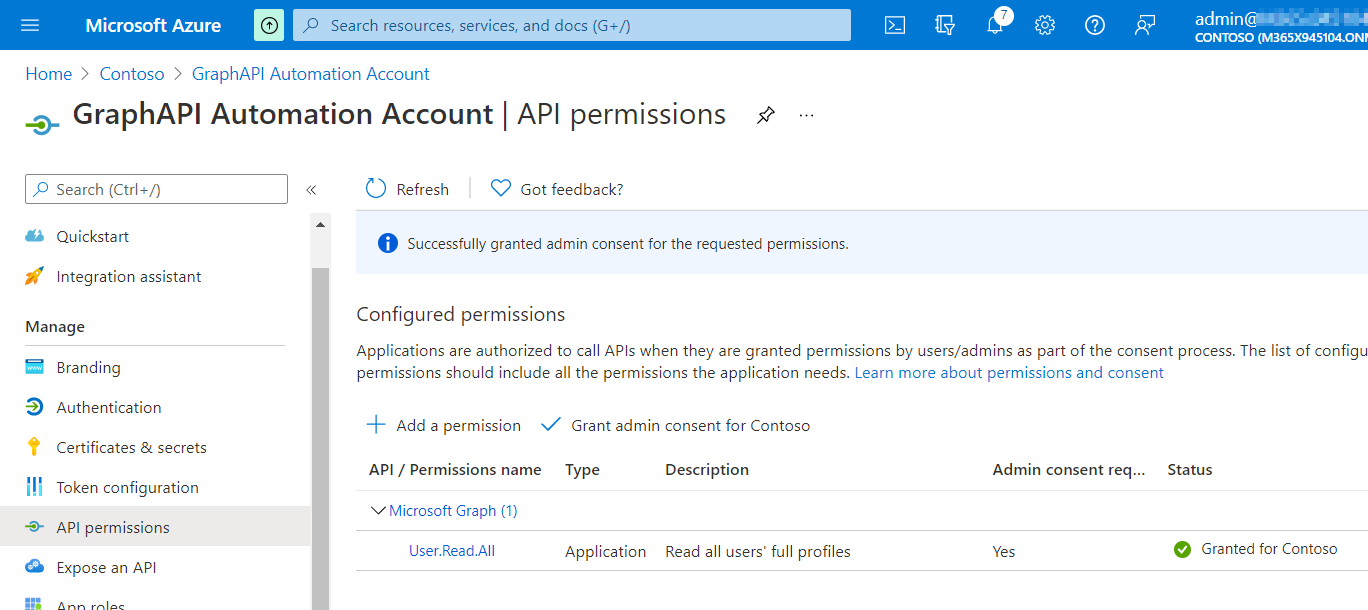Select API permissions in the sidebar
The width and height of the screenshot is (1368, 610).
(155, 527)
